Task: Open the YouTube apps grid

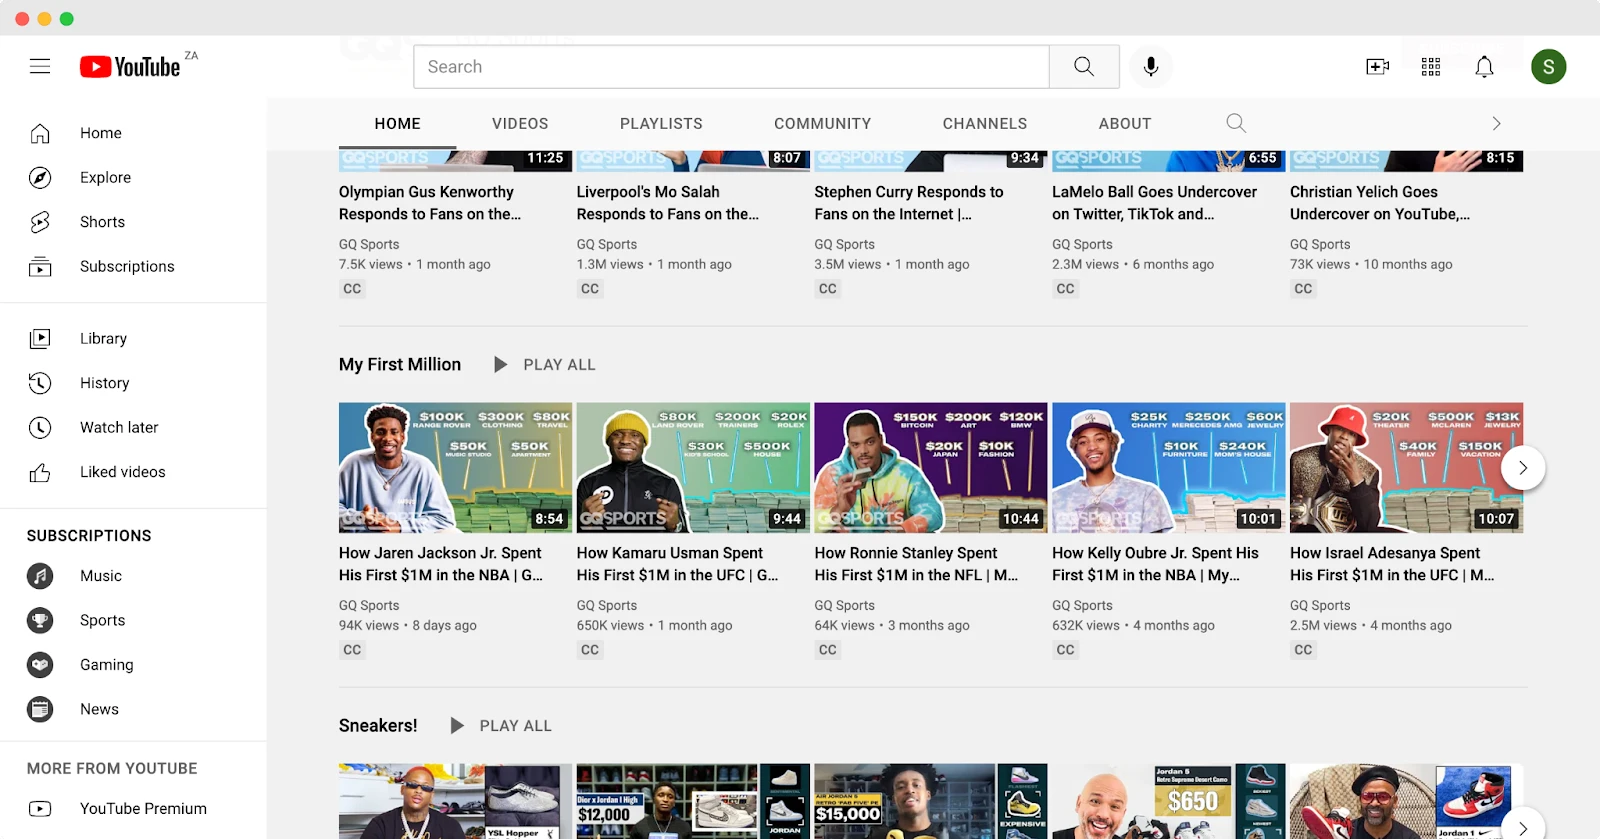Action: pos(1431,67)
